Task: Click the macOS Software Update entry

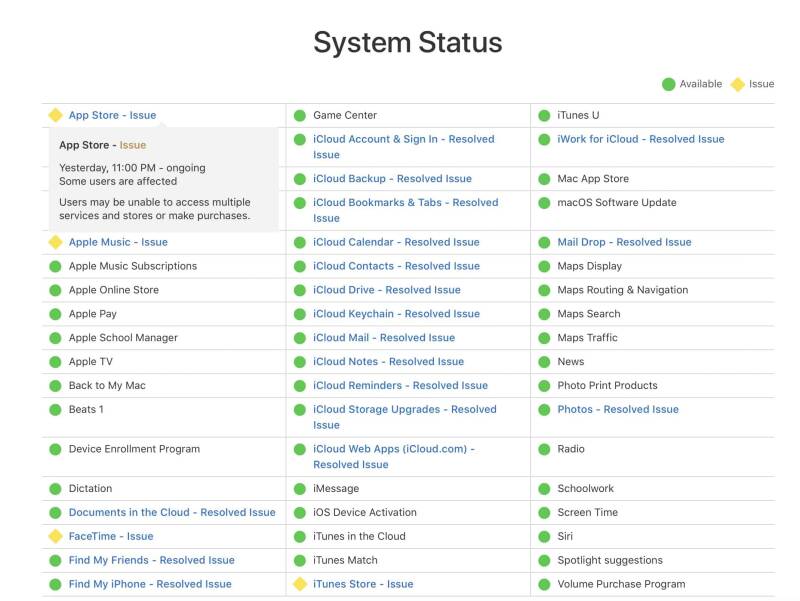Action: (x=617, y=203)
